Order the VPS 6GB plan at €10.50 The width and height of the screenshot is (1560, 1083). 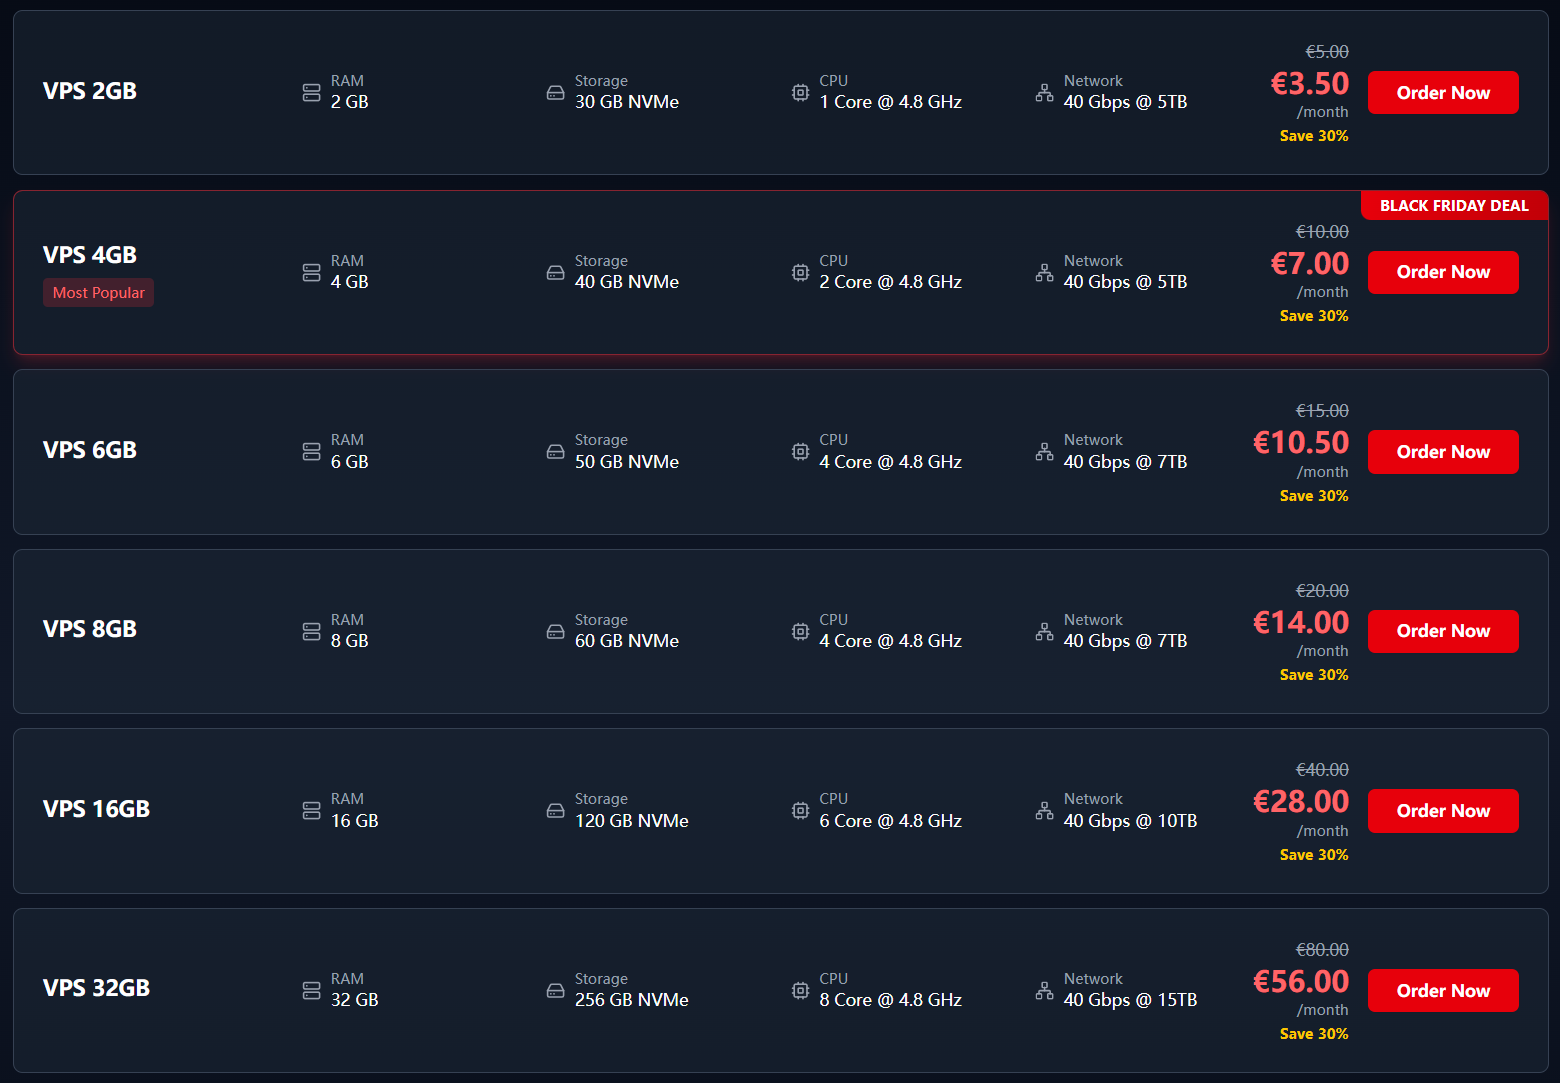coord(1443,452)
